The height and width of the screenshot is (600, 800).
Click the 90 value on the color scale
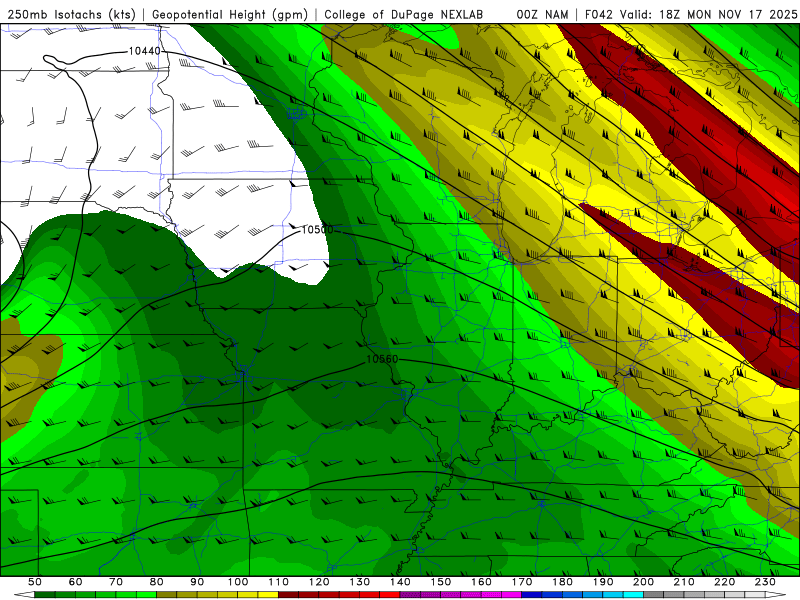point(197,582)
